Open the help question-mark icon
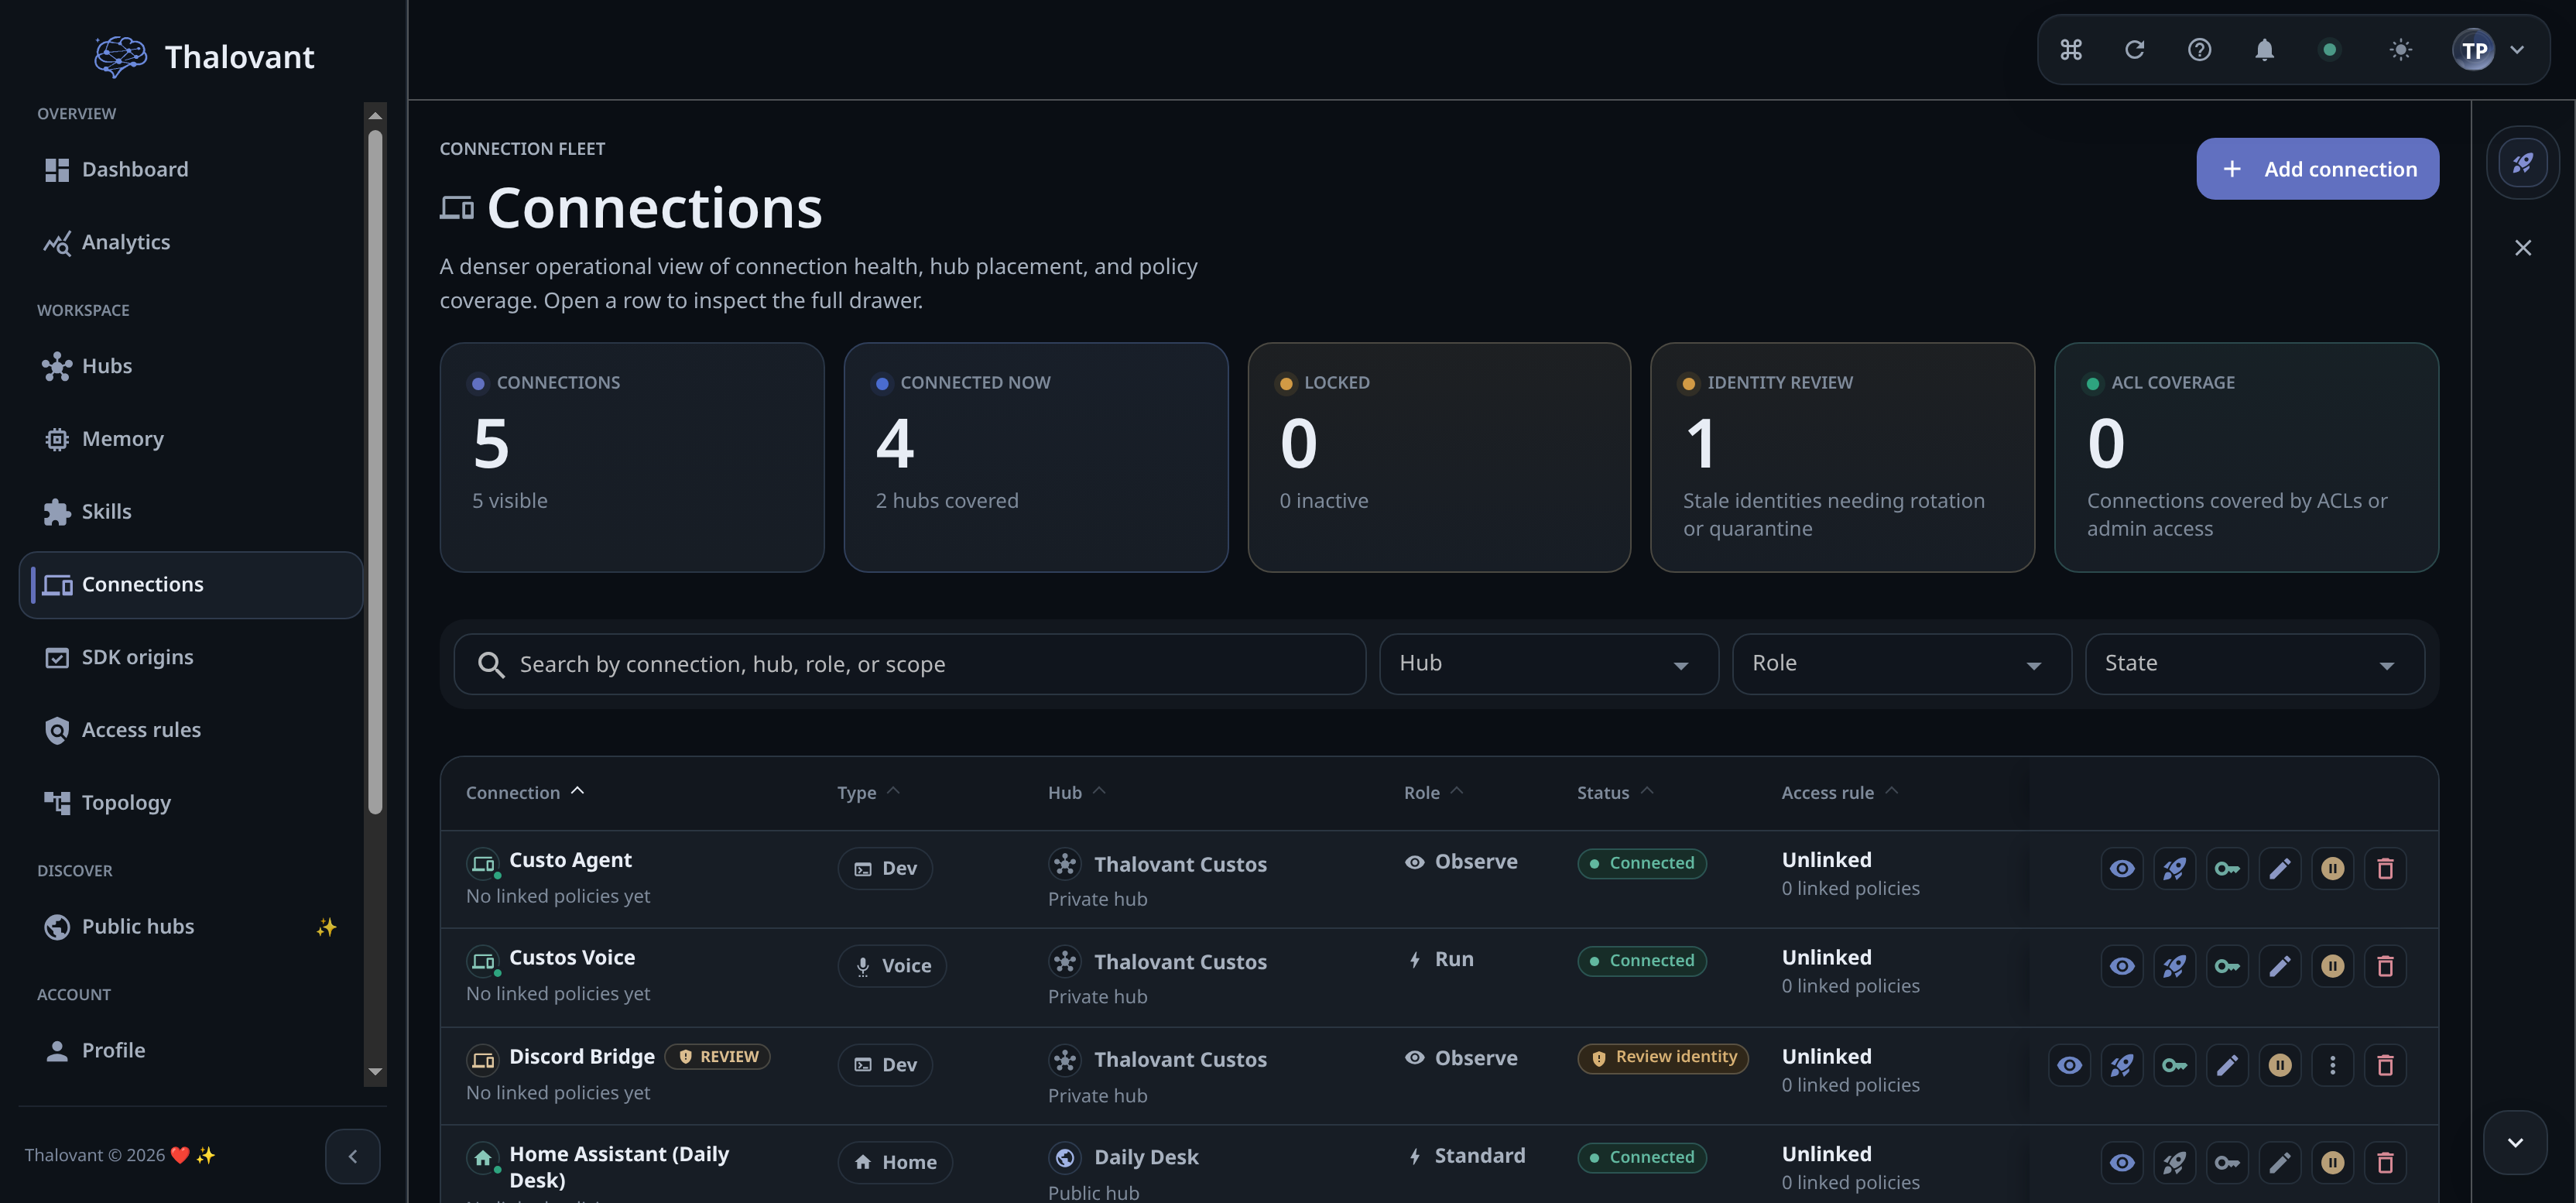This screenshot has height=1203, width=2576. tap(2199, 49)
